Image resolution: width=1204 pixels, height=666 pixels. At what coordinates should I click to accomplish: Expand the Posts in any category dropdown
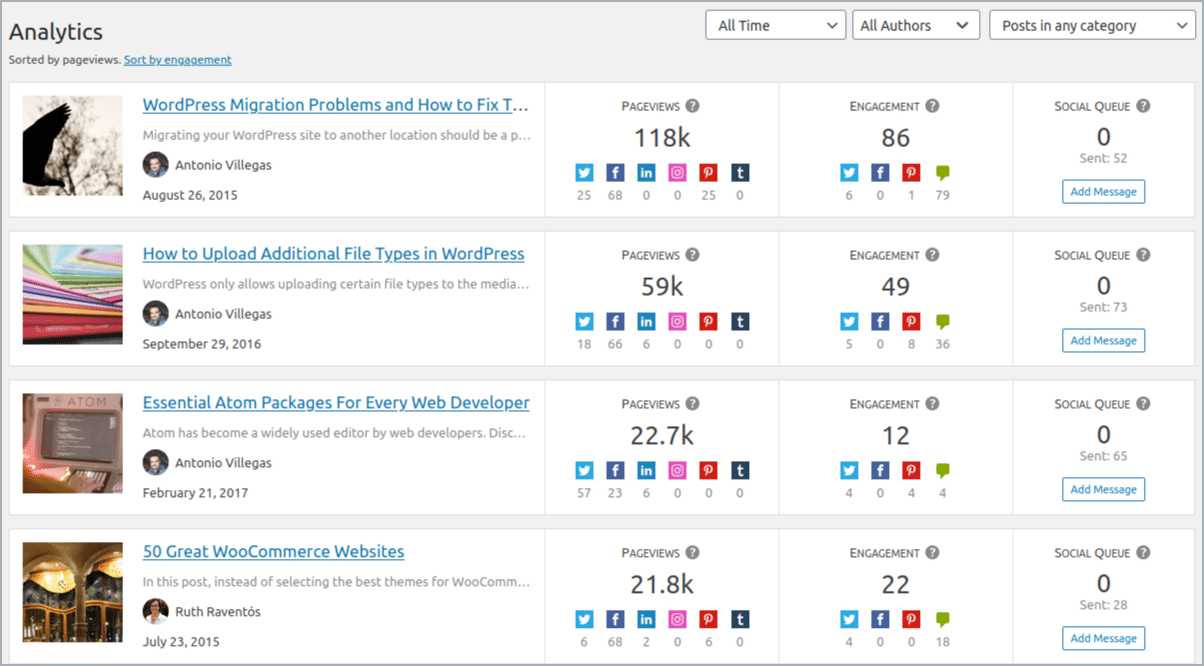pyautogui.click(x=1091, y=24)
